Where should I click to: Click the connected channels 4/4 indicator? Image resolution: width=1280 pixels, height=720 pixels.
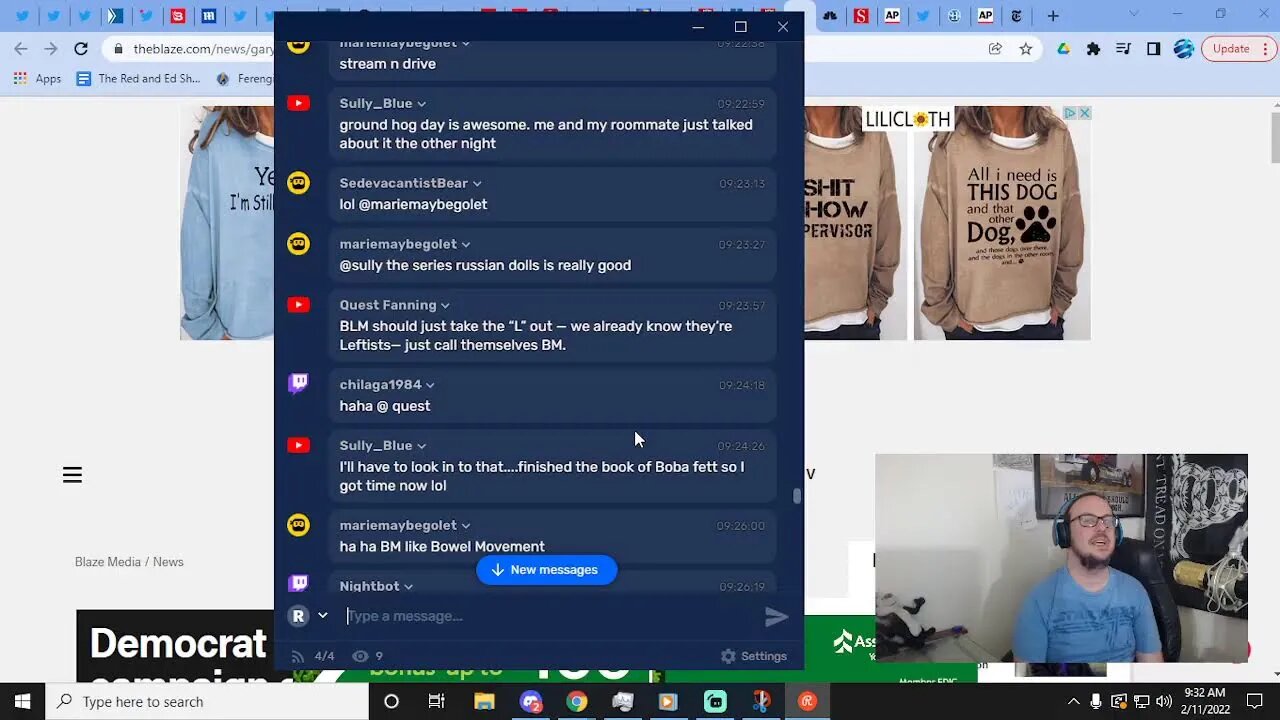pyautogui.click(x=313, y=656)
